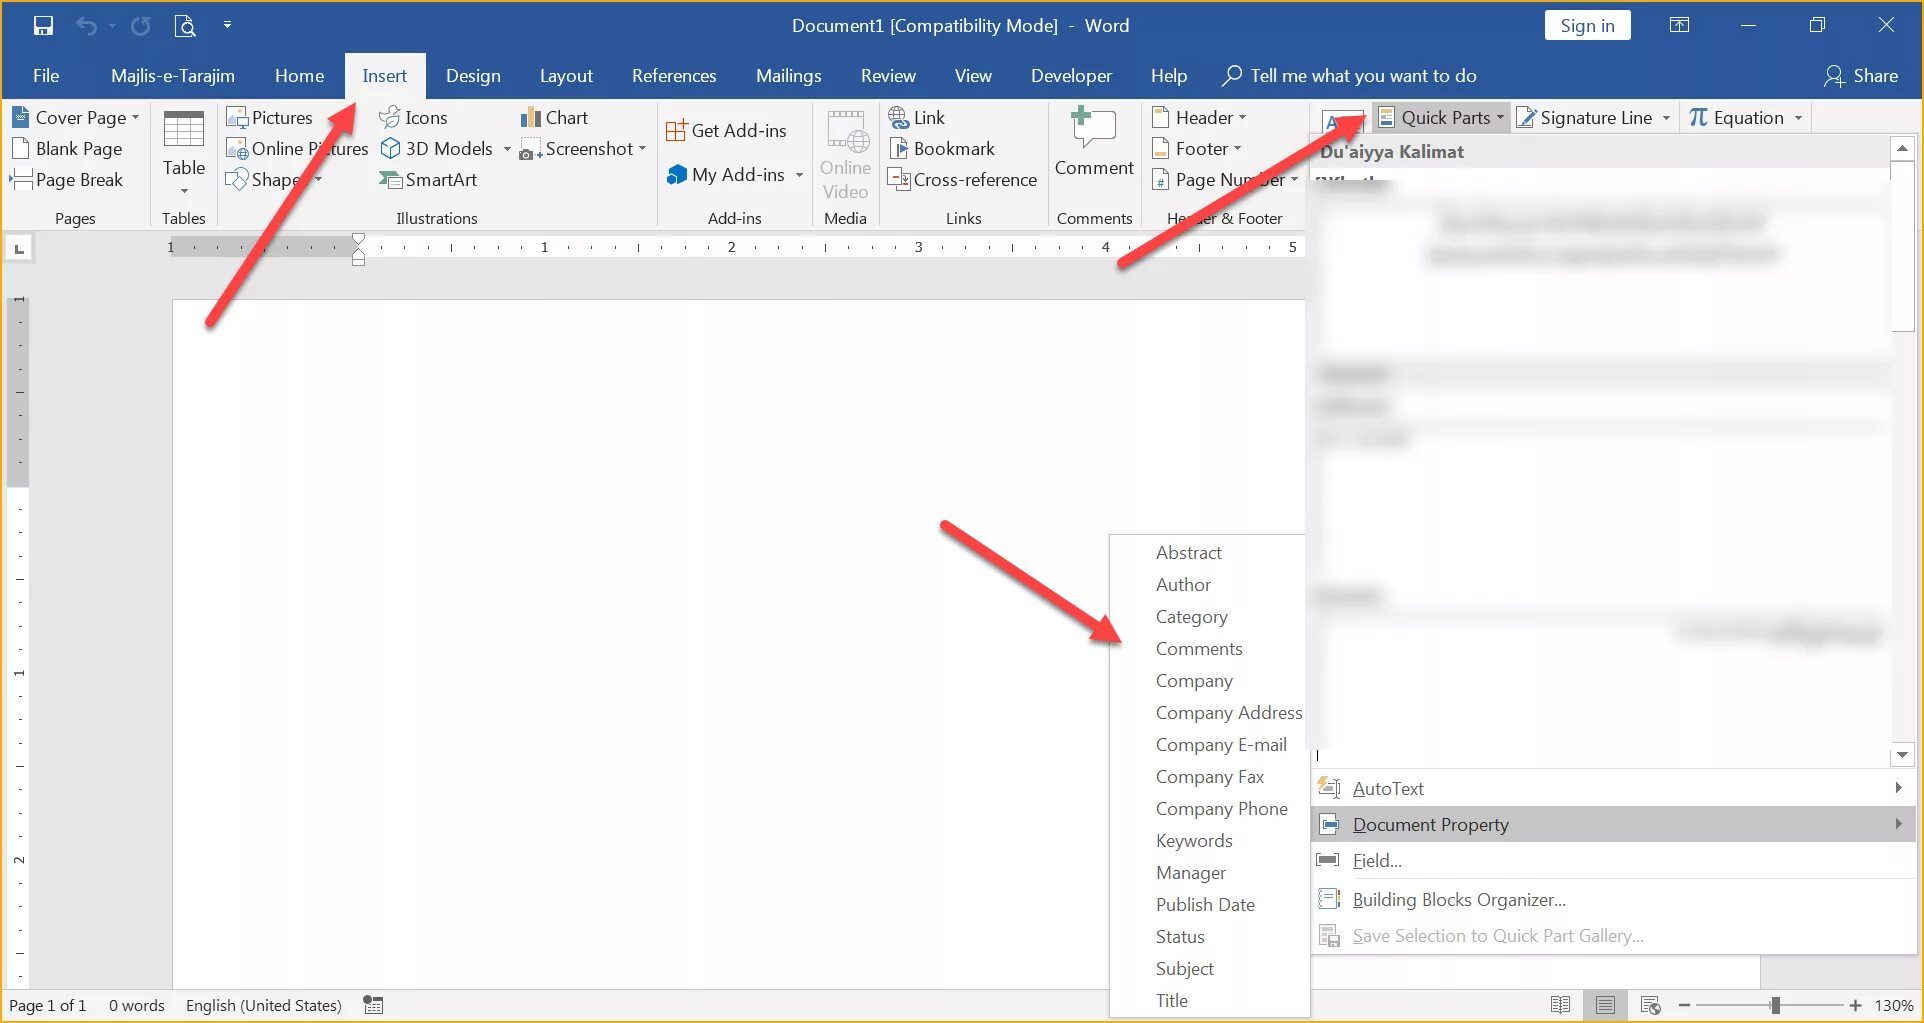Click the Tell me search box

tap(1350, 76)
